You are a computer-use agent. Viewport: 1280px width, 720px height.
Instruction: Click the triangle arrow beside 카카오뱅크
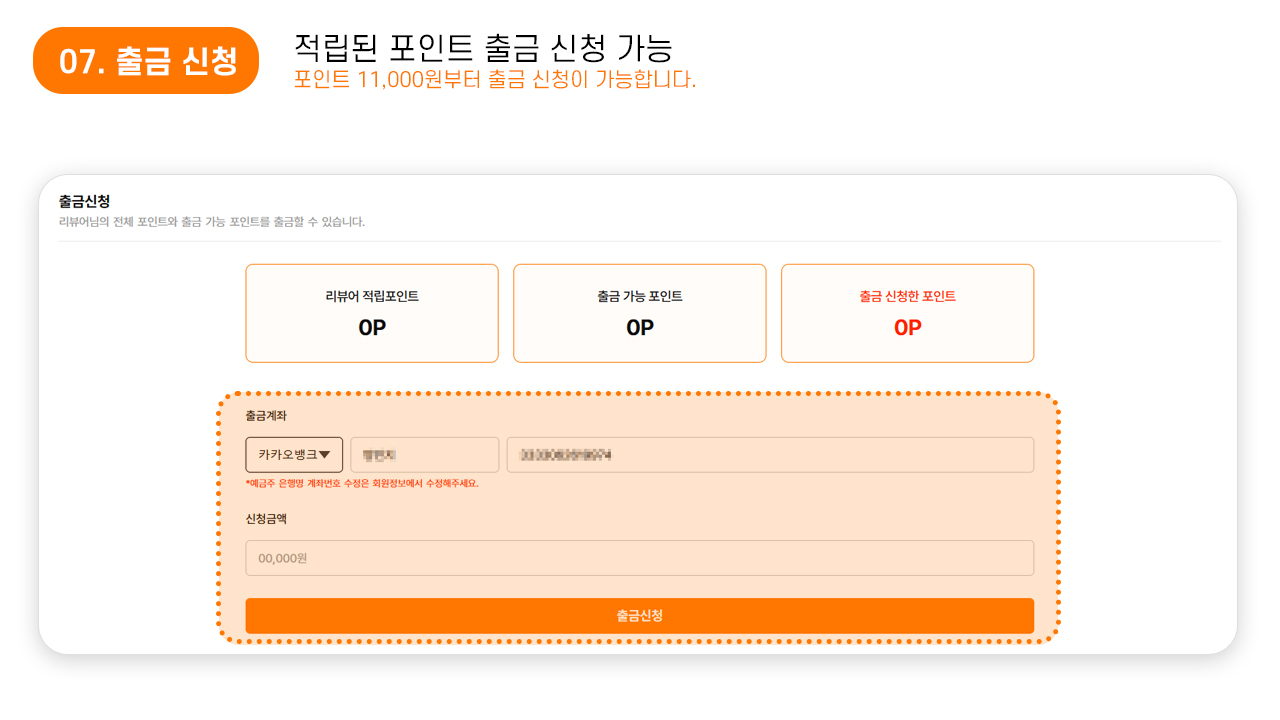(x=324, y=455)
